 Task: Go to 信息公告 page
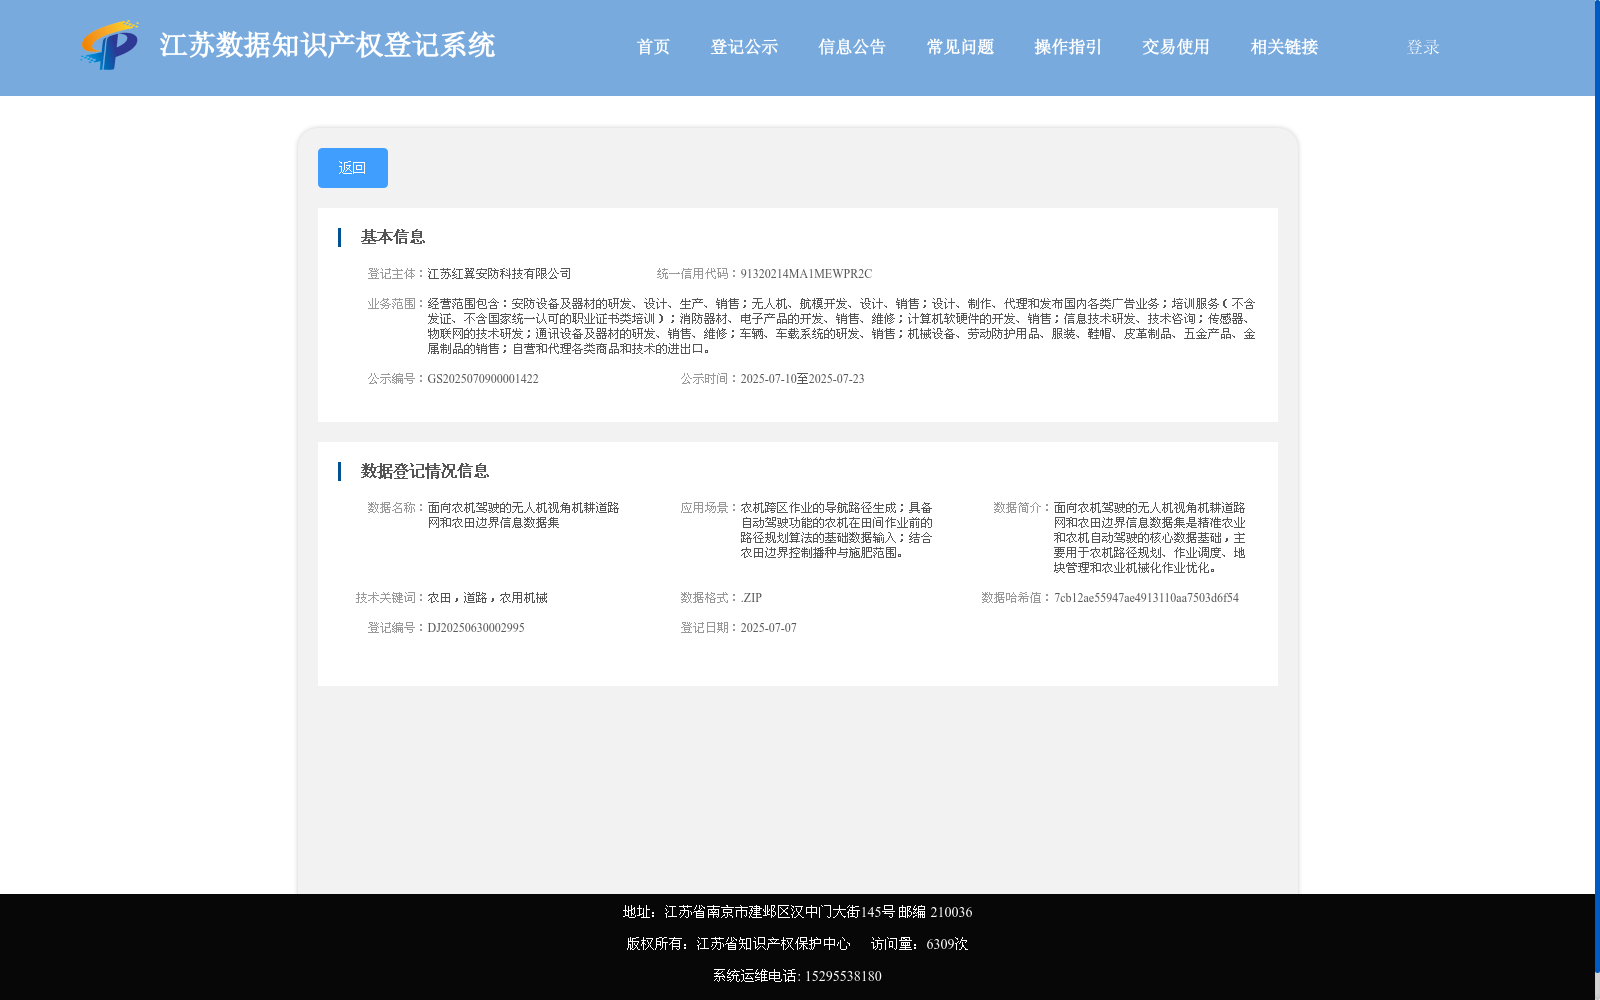click(x=852, y=47)
